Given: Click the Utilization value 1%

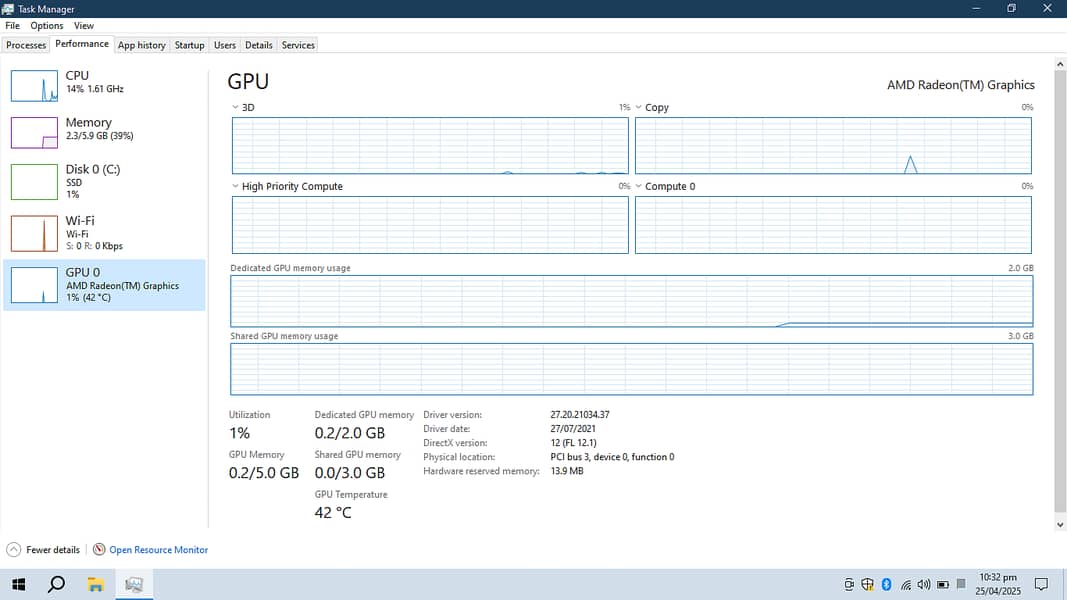Looking at the screenshot, I should coord(240,433).
